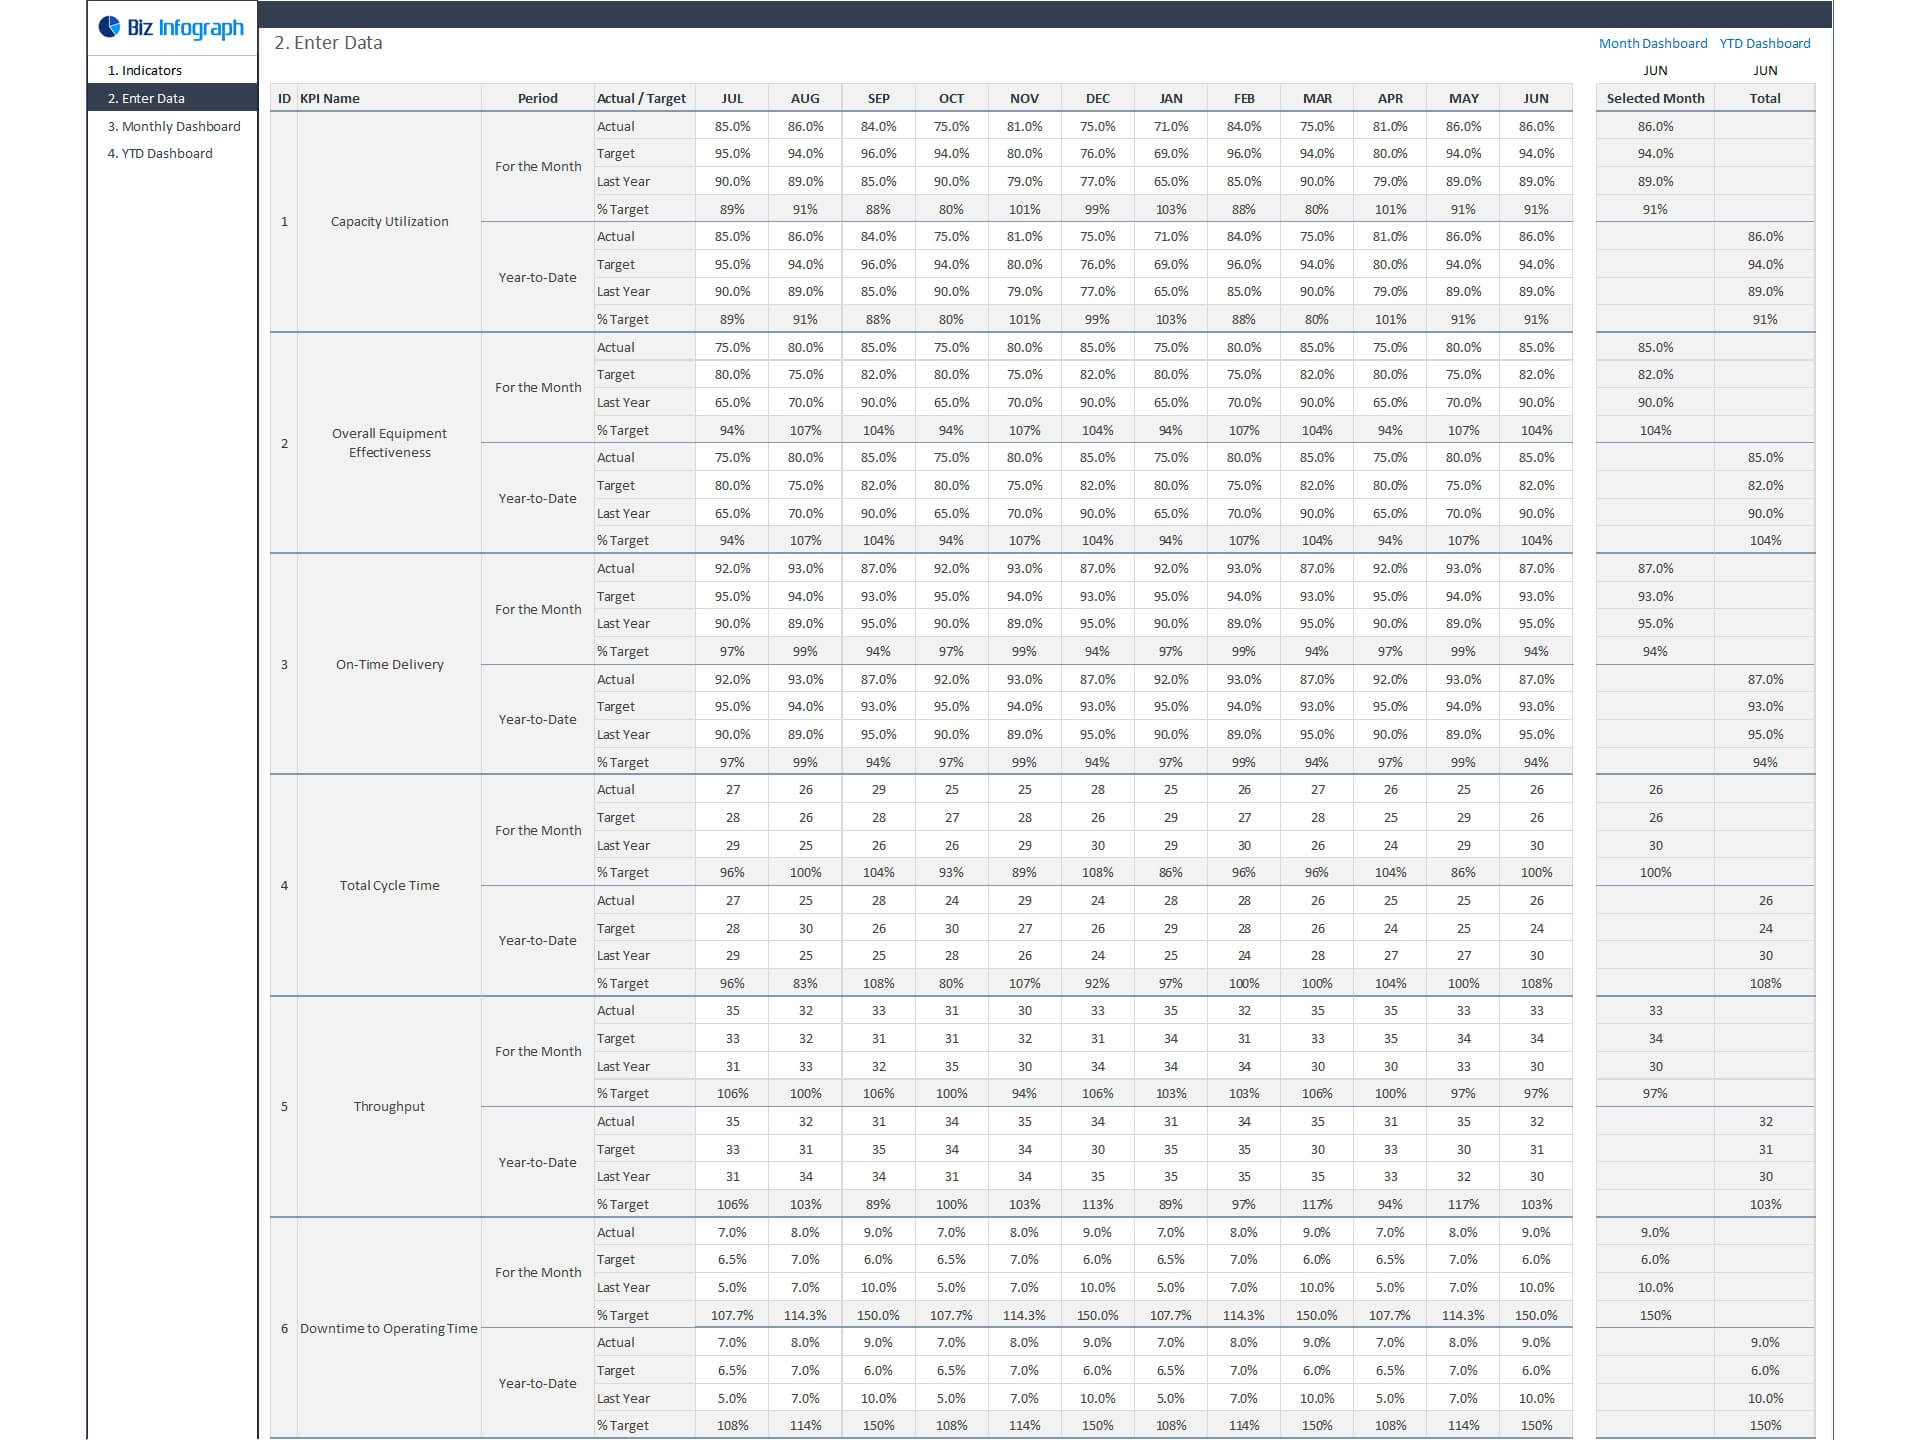
Task: Click the DEC month column header
Action: (1097, 98)
